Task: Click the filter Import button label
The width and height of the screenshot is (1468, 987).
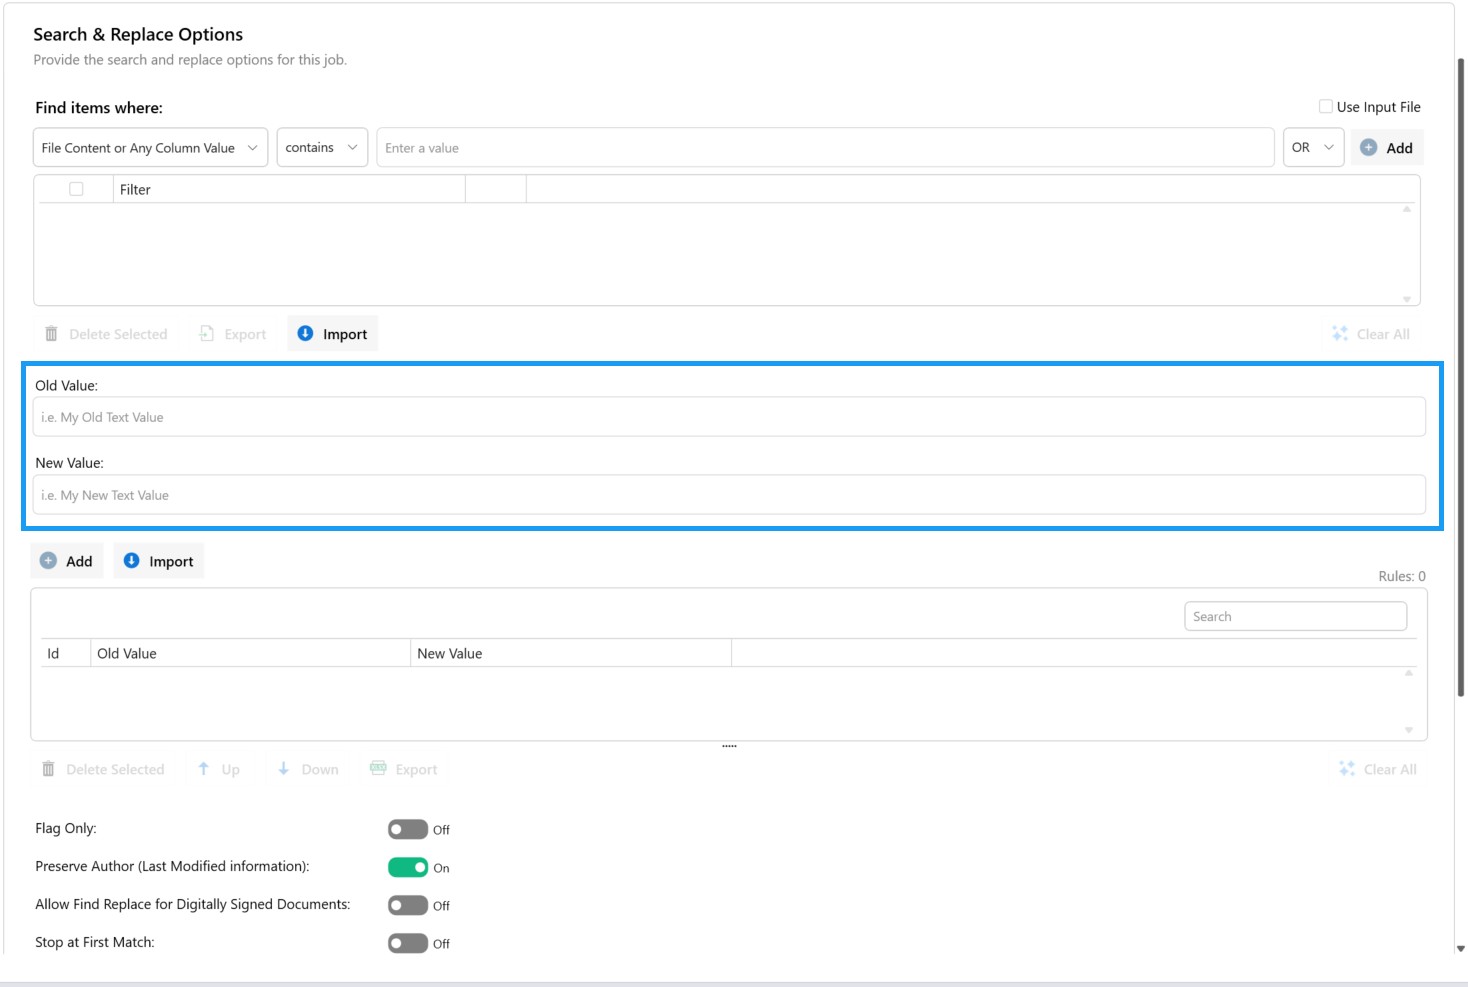Action: point(345,334)
